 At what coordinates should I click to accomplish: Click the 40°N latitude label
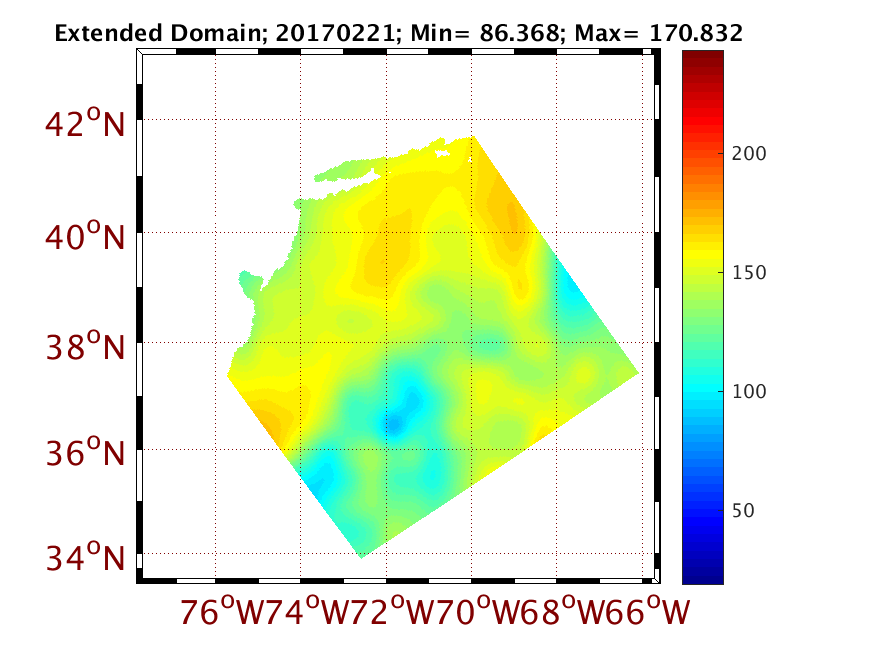84,238
